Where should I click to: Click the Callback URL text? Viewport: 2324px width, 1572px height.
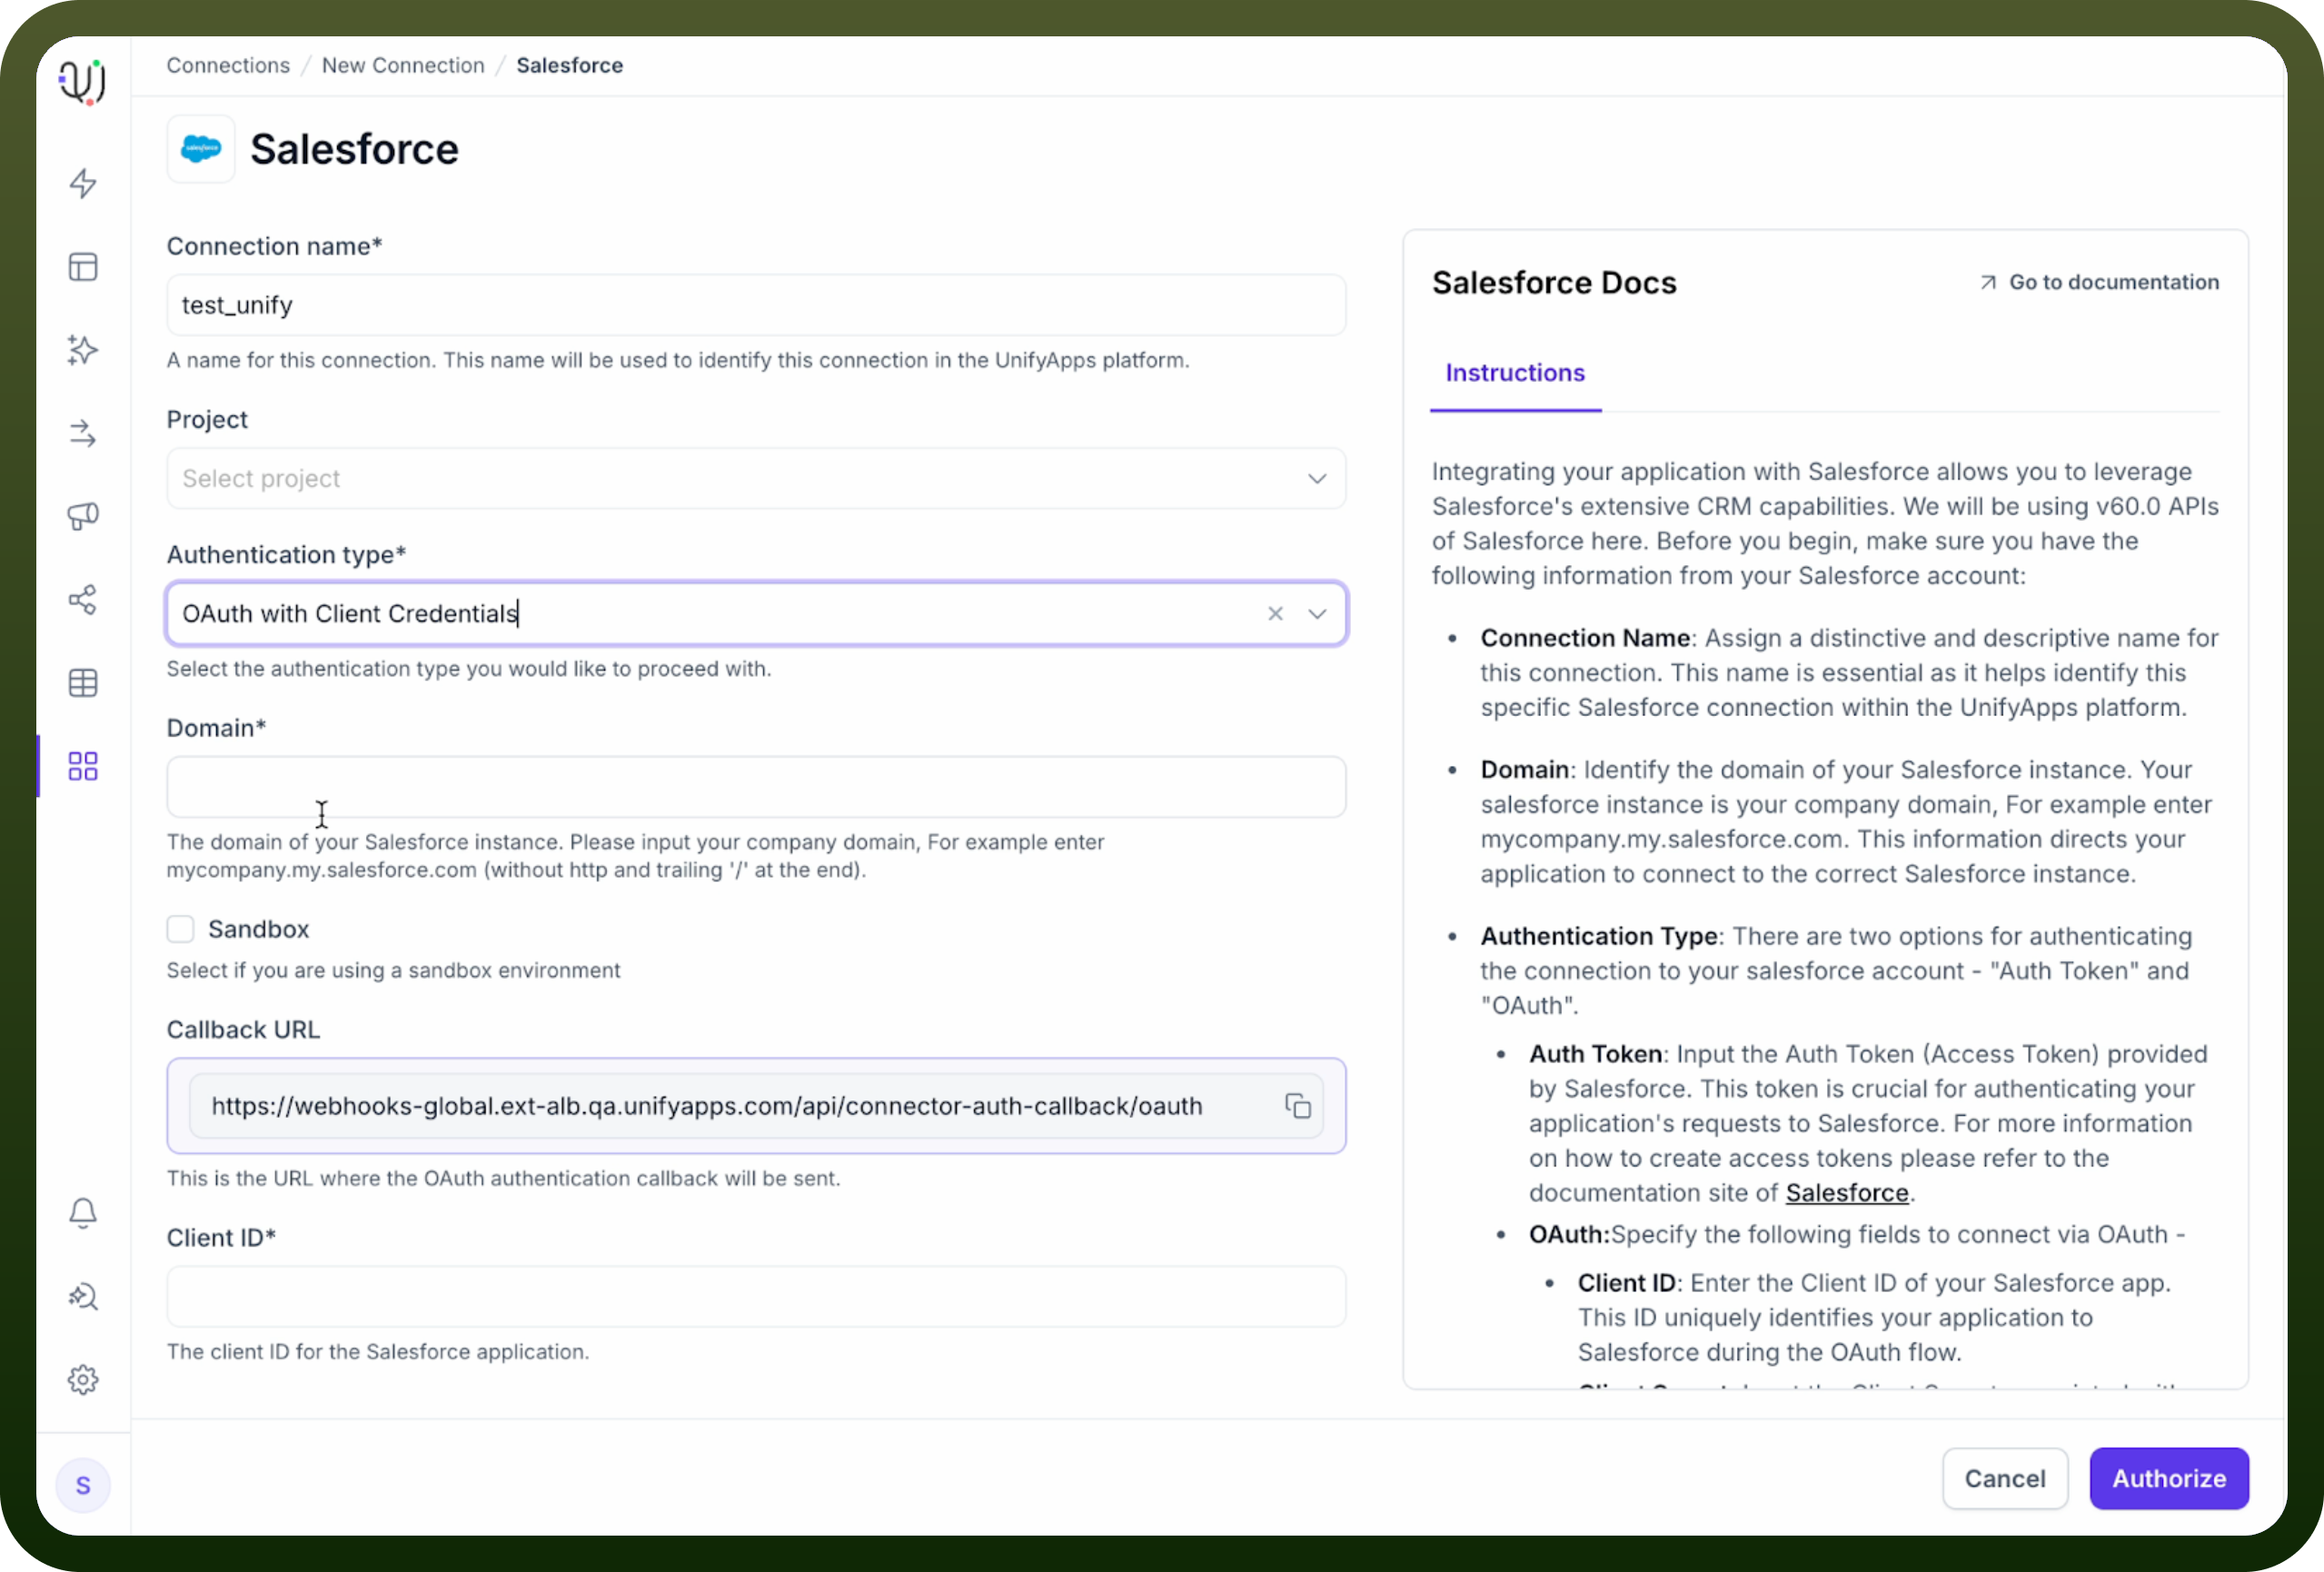tap(706, 1106)
